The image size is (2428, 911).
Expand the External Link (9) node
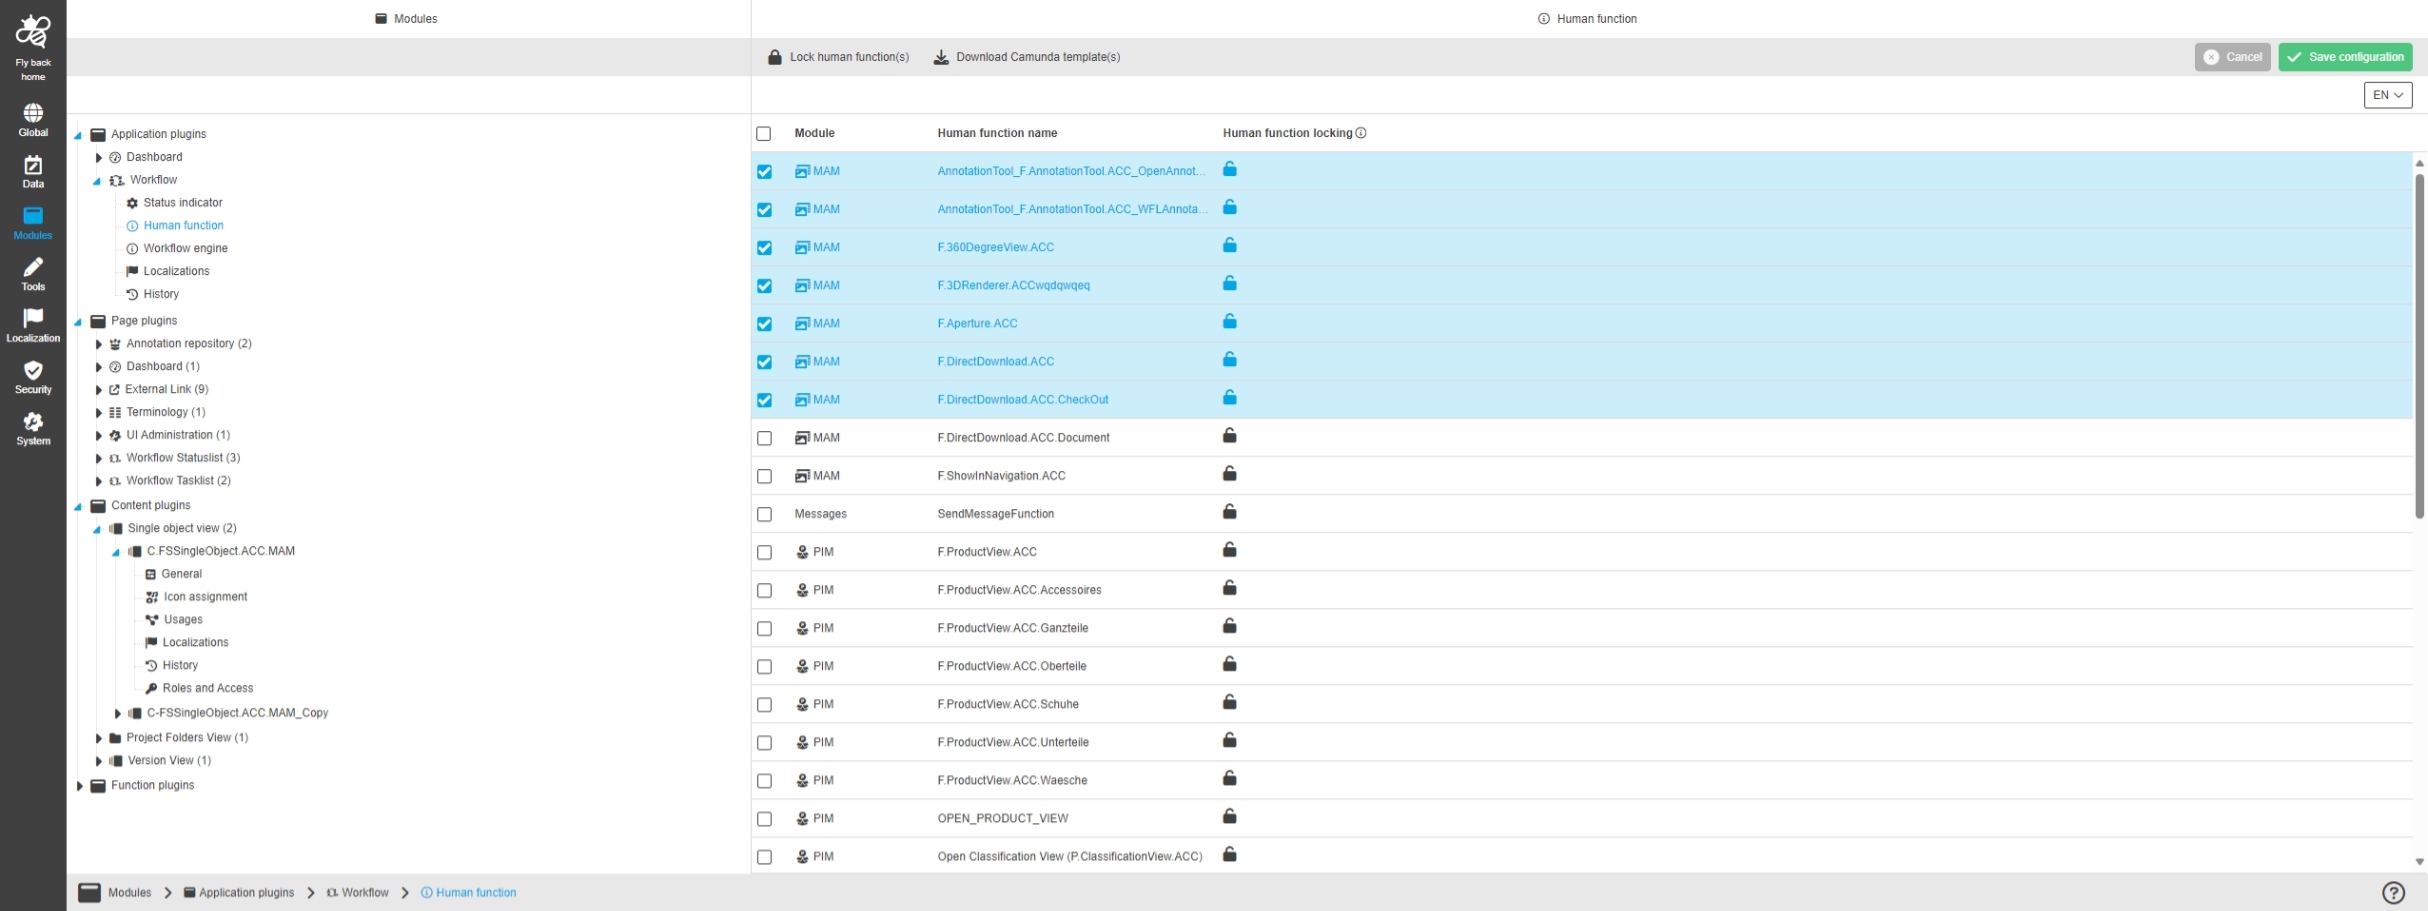coord(98,390)
